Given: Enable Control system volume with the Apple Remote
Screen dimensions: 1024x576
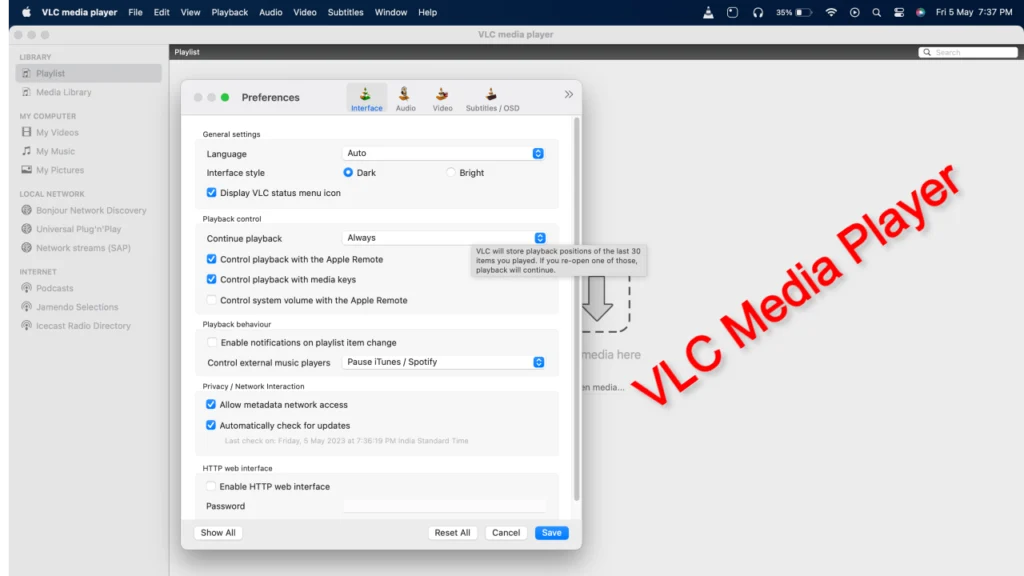Looking at the screenshot, I should coord(211,300).
